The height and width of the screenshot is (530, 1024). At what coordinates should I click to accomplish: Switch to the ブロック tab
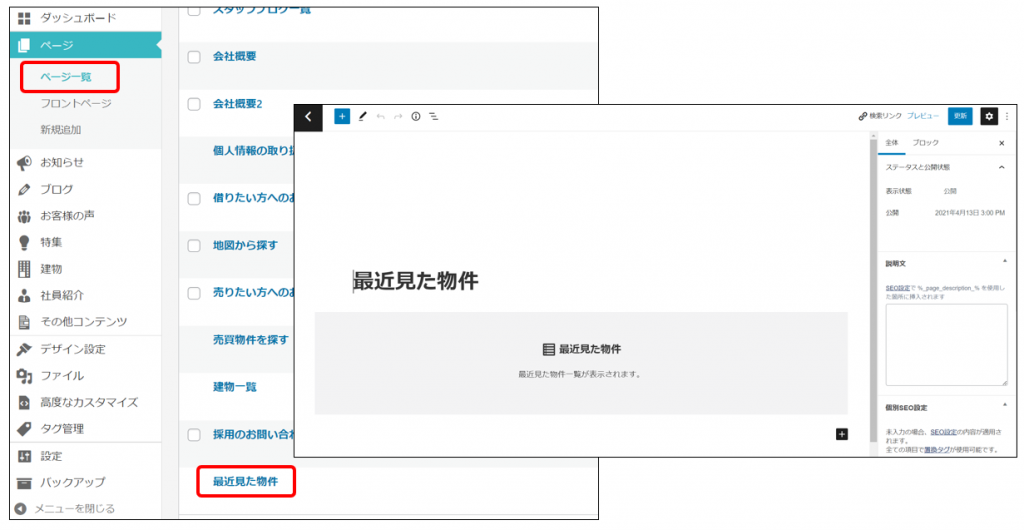tap(926, 144)
